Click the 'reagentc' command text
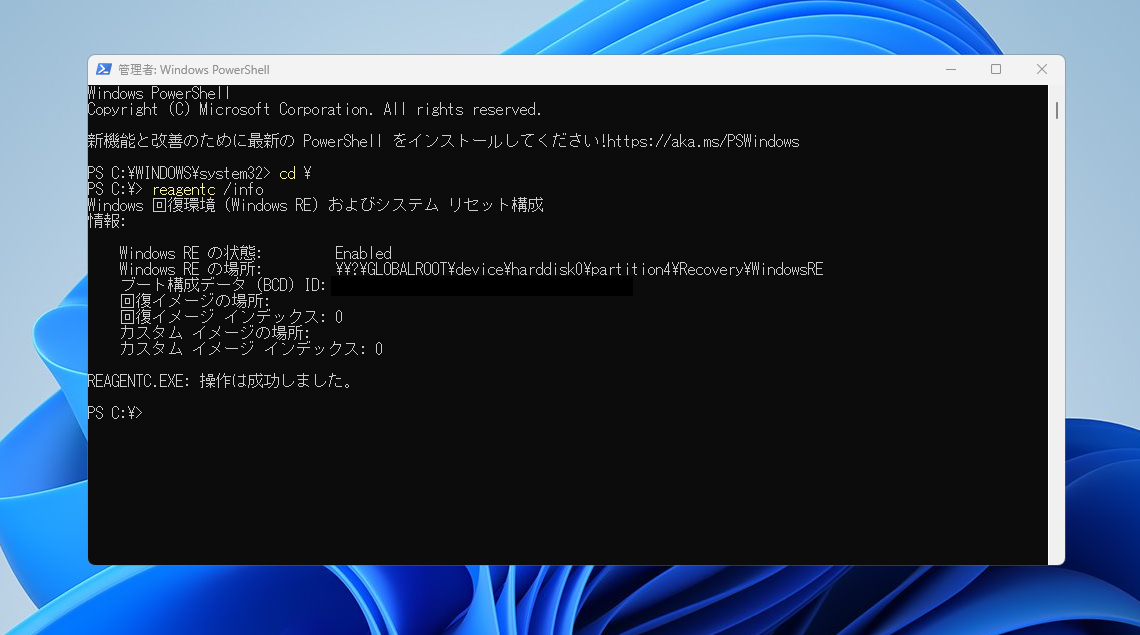The height and width of the screenshot is (635, 1140). (x=184, y=189)
